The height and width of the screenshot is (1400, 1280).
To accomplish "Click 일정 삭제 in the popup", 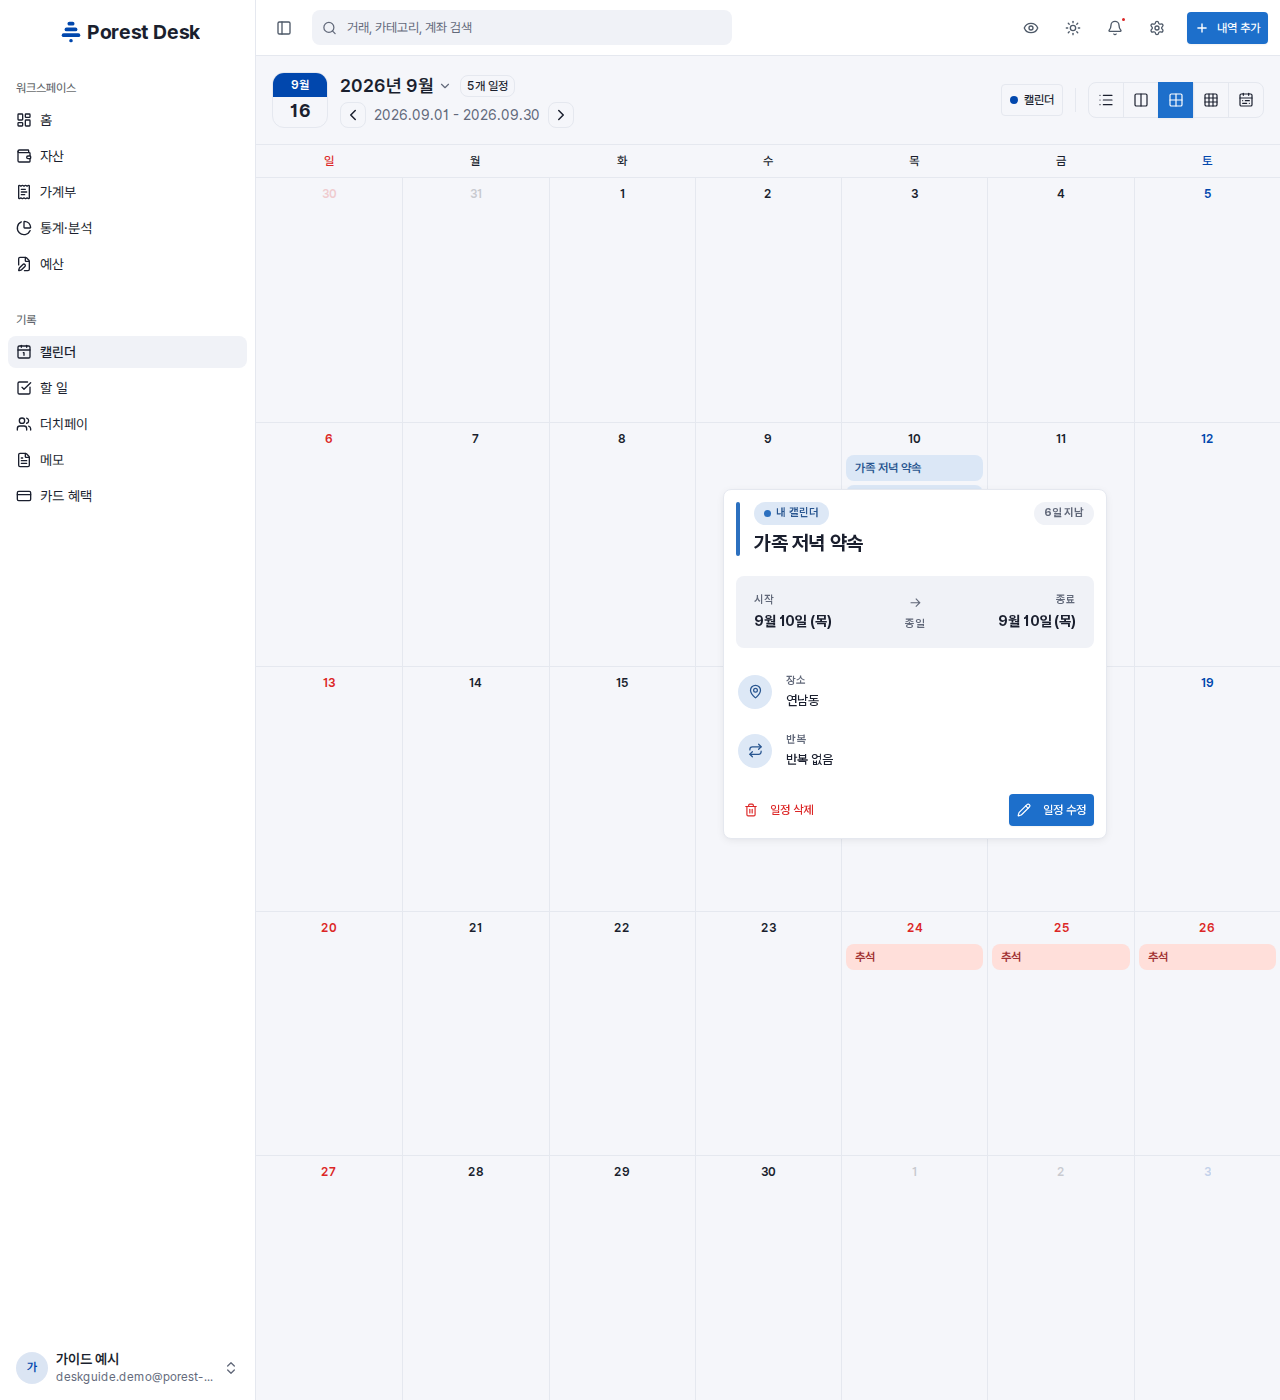I will coord(779,810).
